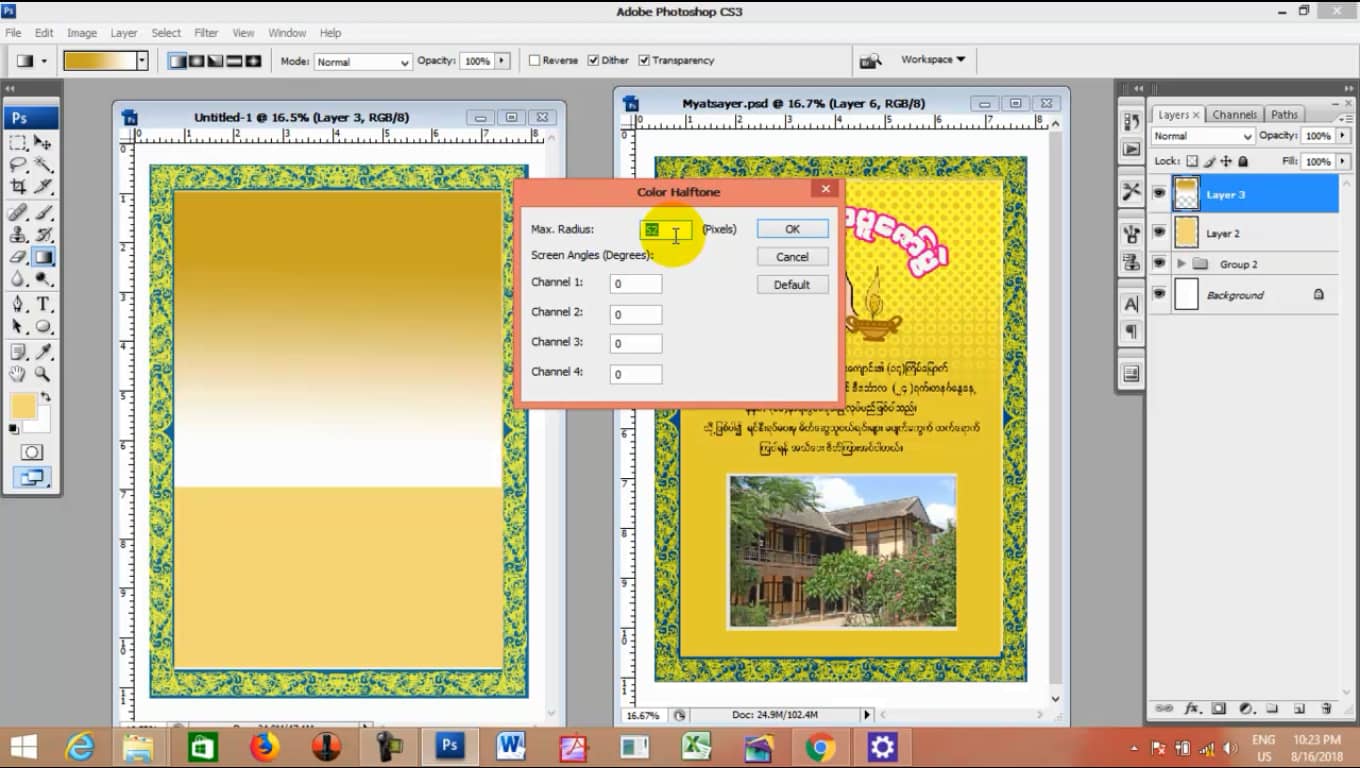Select the Crop tool
The width and height of the screenshot is (1360, 768).
(x=18, y=186)
